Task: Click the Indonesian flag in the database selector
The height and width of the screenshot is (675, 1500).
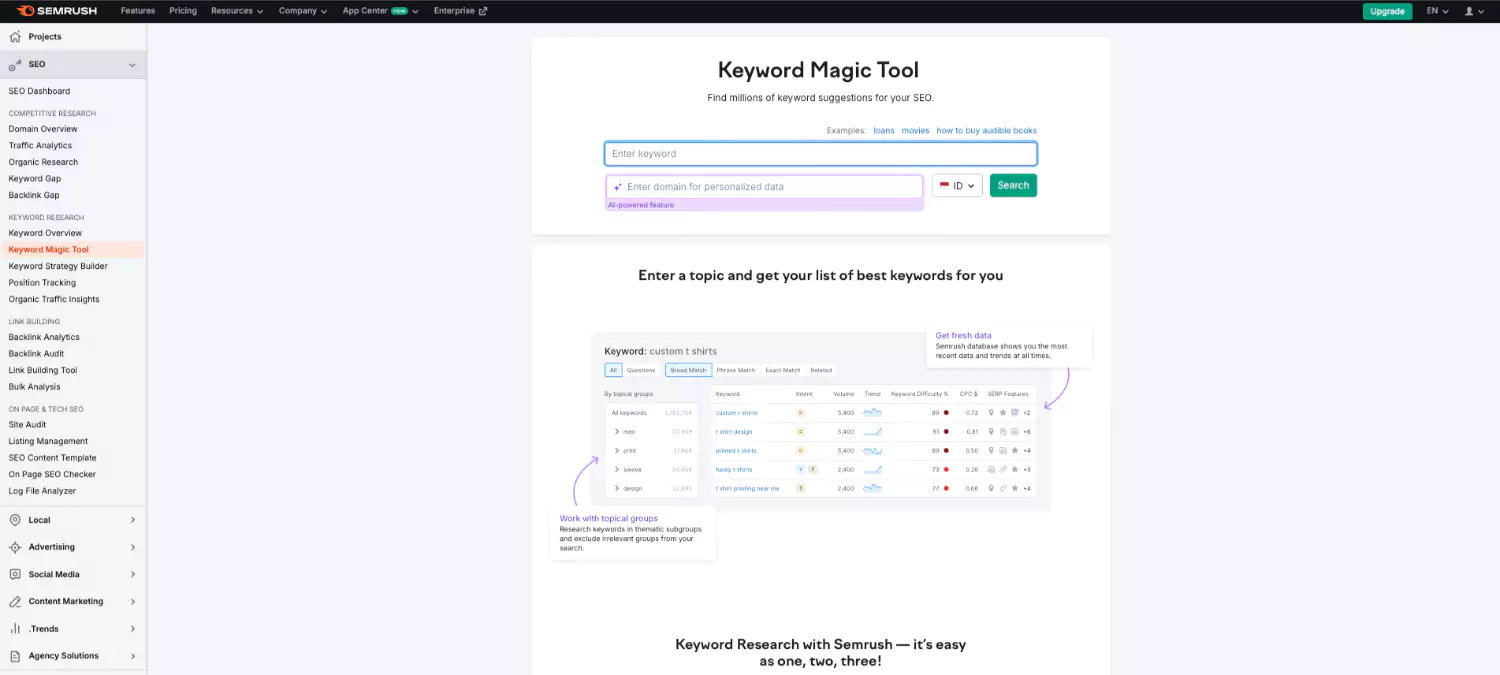Action: (945, 185)
